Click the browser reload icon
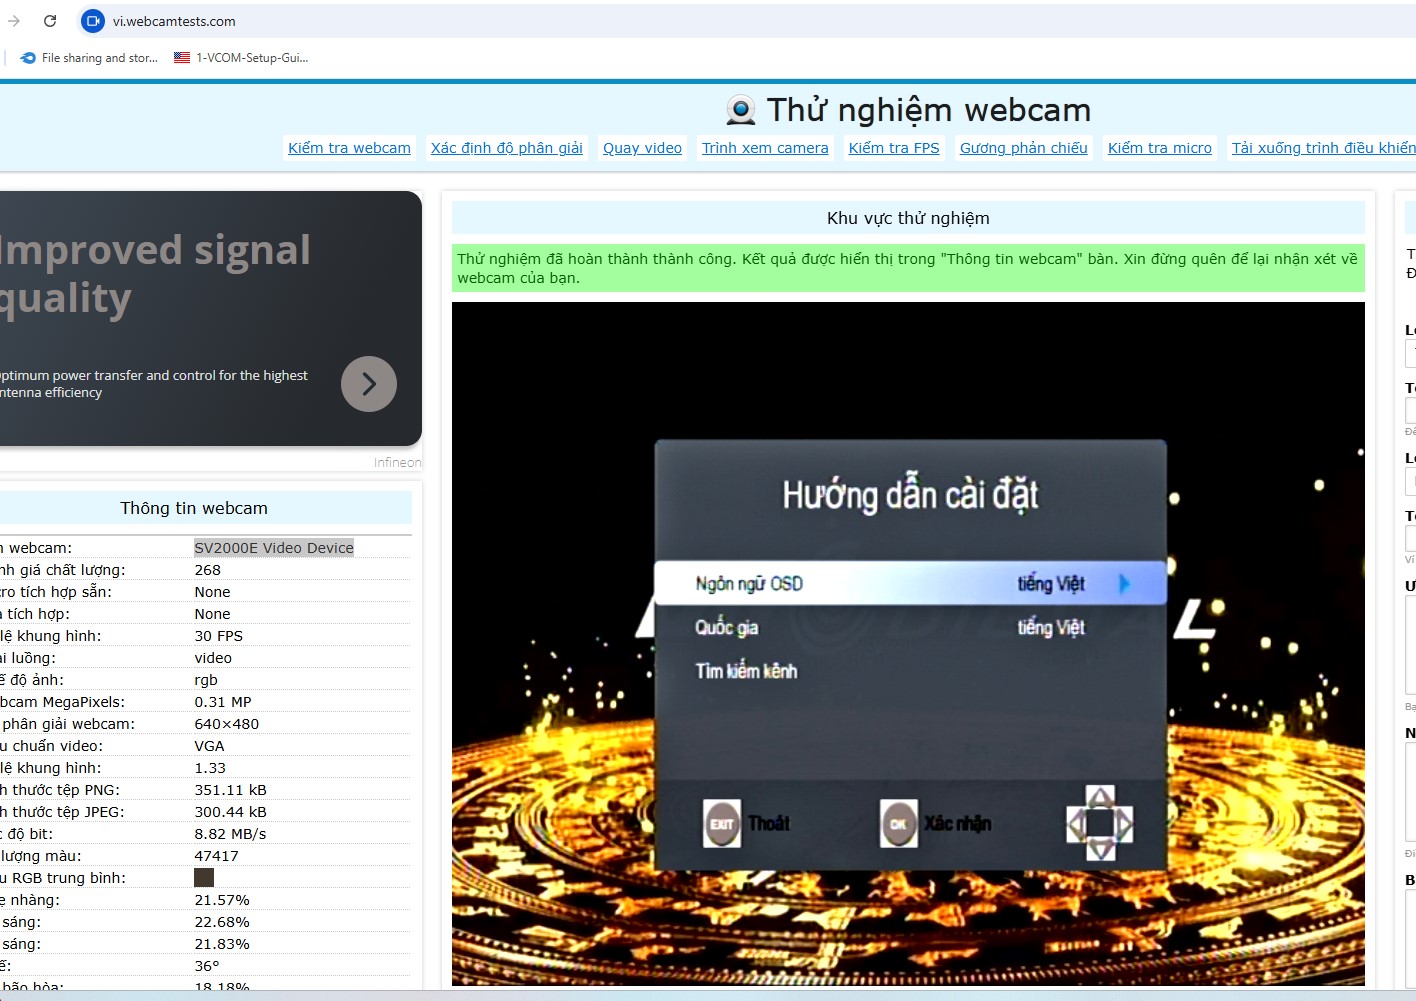This screenshot has width=1416, height=1001. [50, 21]
